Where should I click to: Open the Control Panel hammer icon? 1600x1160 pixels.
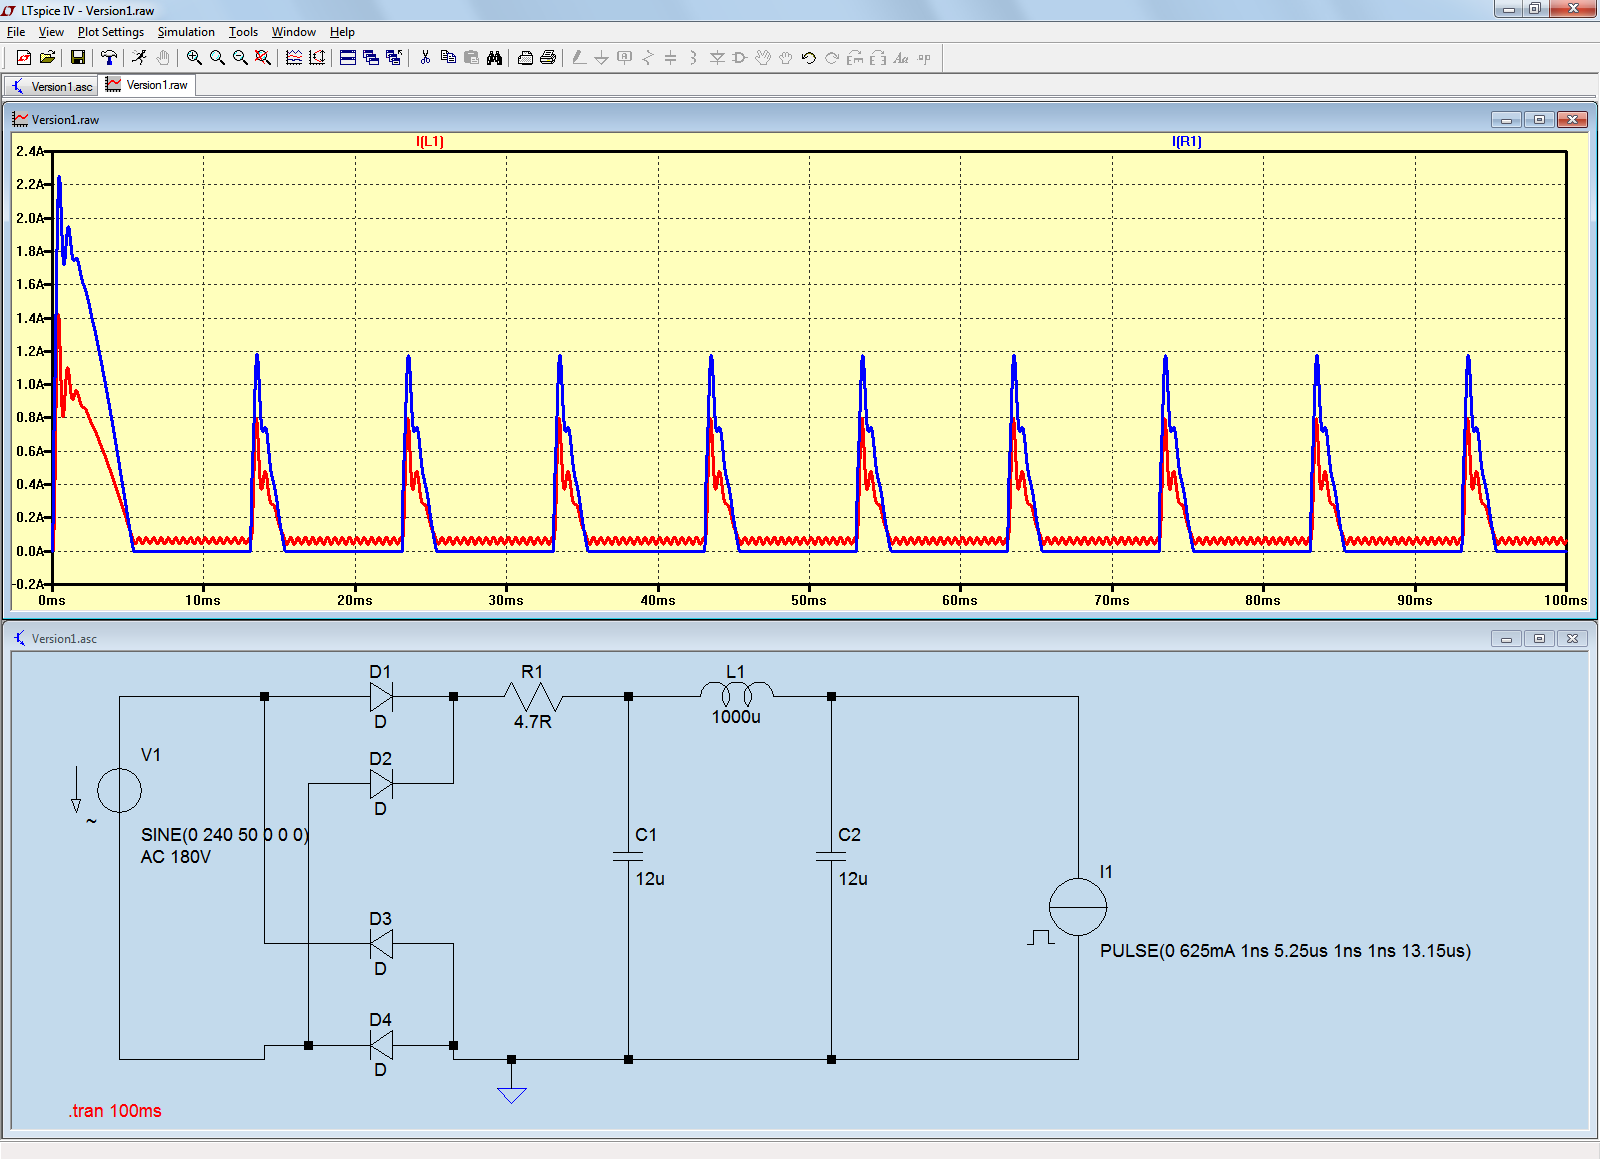point(109,58)
